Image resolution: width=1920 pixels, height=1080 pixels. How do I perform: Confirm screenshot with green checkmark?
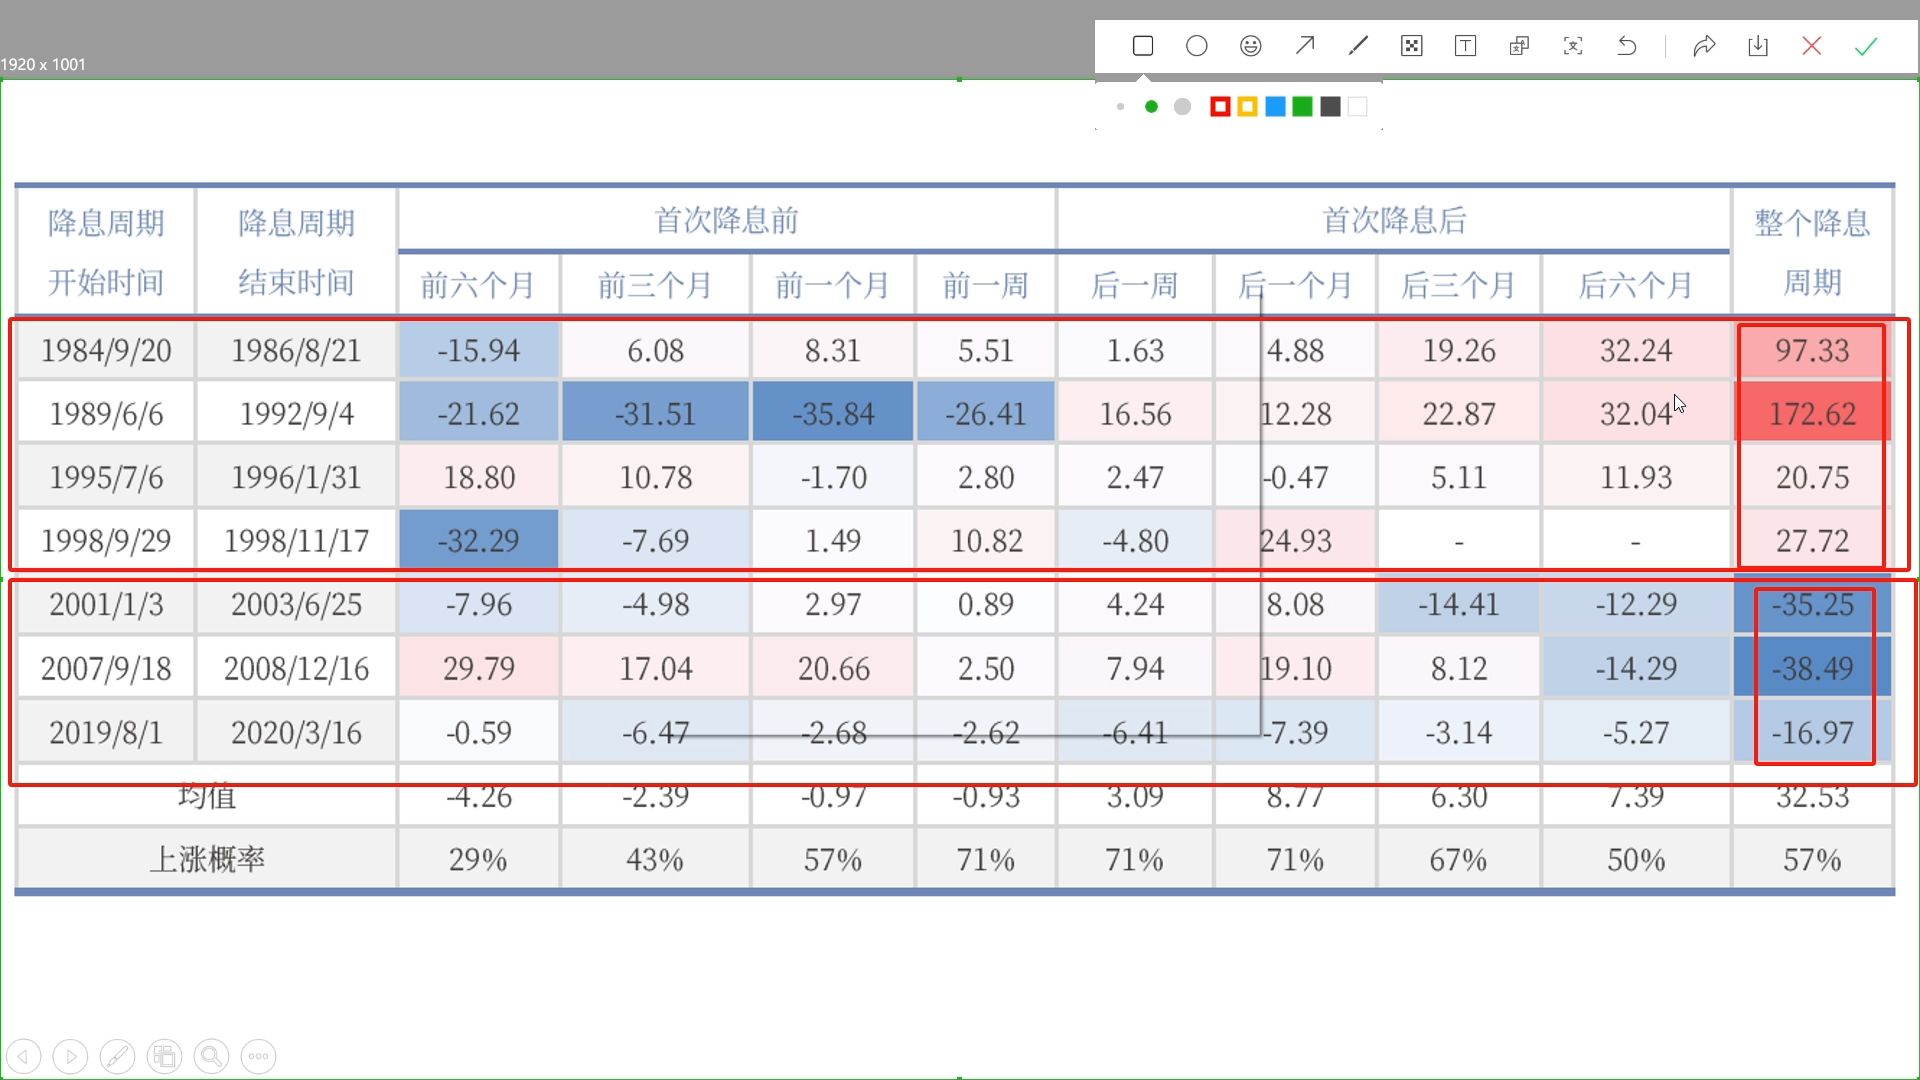1866,46
